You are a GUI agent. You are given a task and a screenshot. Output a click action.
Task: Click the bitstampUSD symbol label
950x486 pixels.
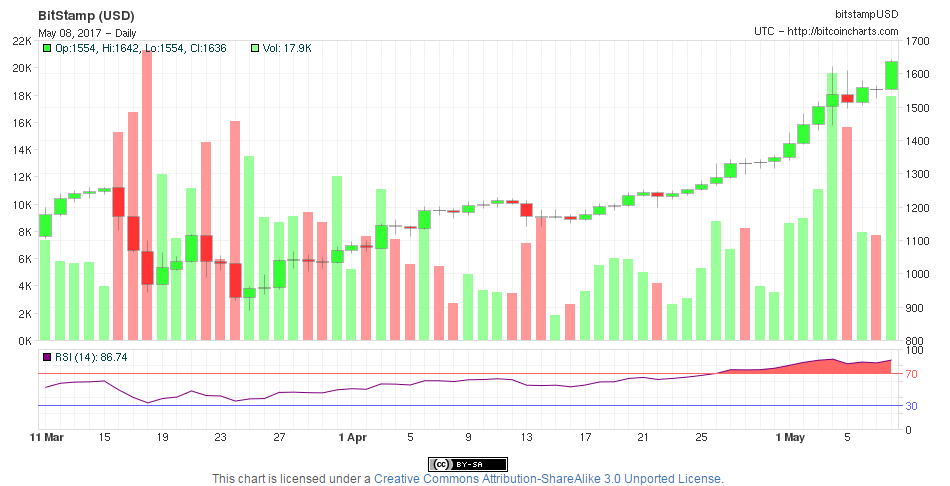pyautogui.click(x=867, y=14)
